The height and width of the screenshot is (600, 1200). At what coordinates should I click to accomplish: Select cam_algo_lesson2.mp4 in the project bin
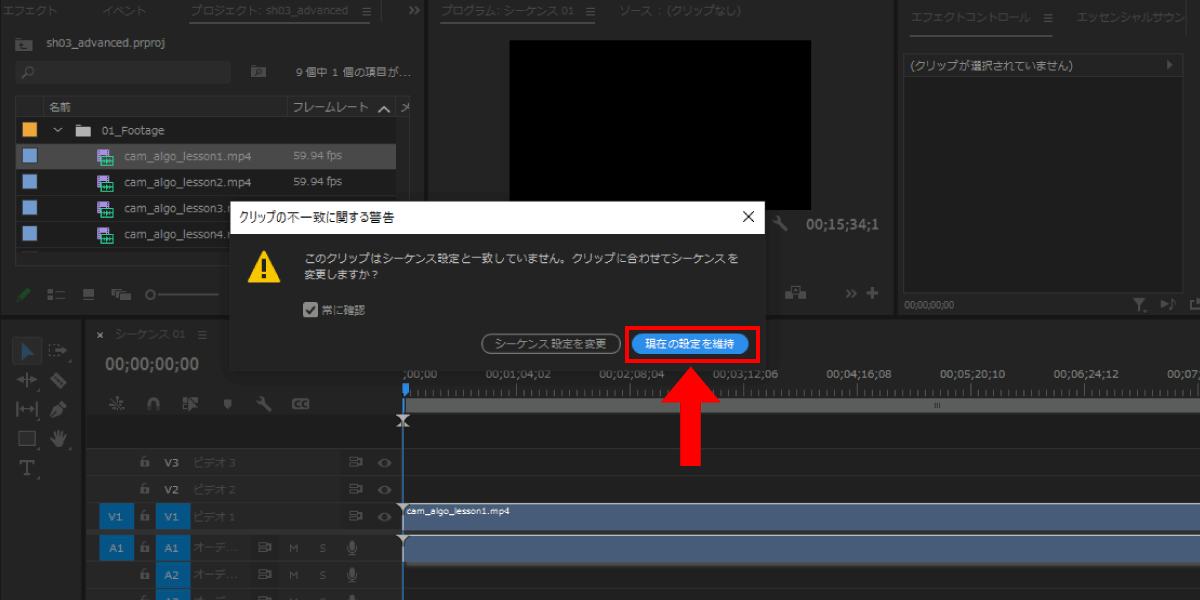pyautogui.click(x=188, y=182)
